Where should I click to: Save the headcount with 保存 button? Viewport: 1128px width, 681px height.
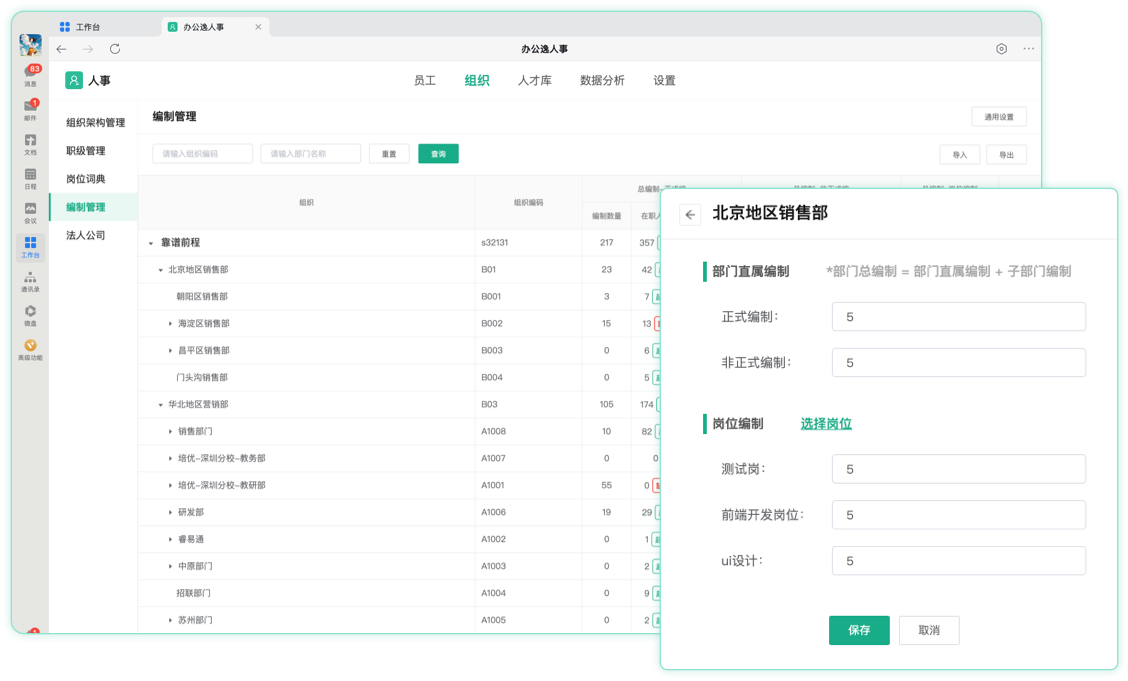[859, 630]
